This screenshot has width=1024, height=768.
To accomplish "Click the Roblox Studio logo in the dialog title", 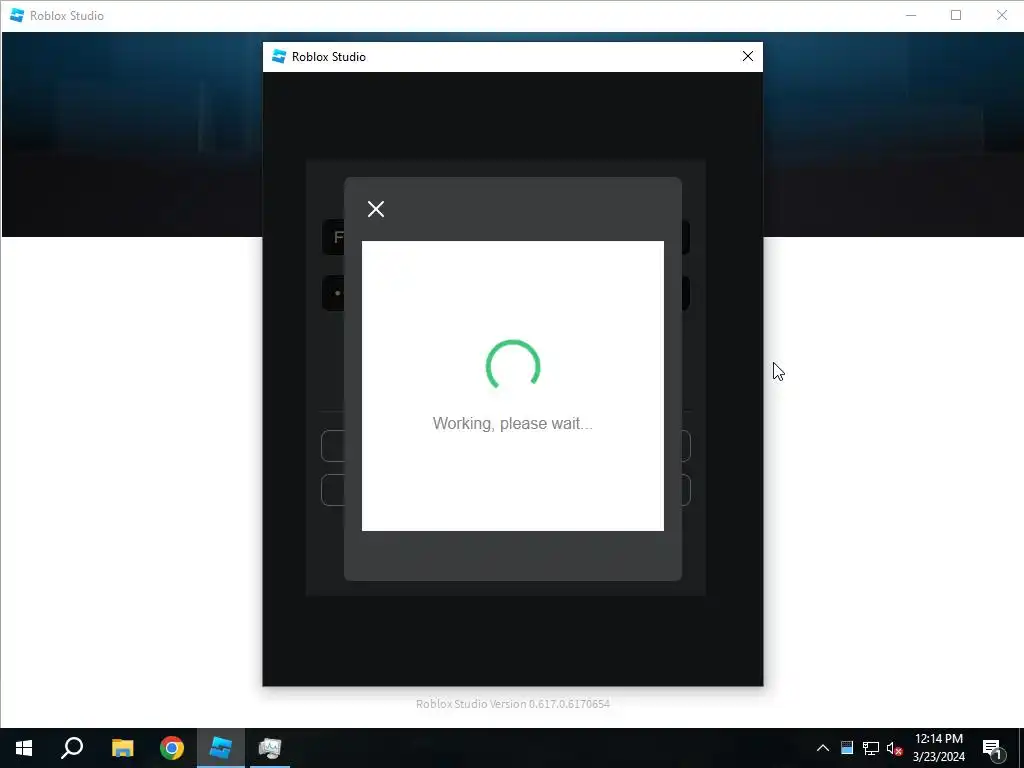I will (x=279, y=56).
